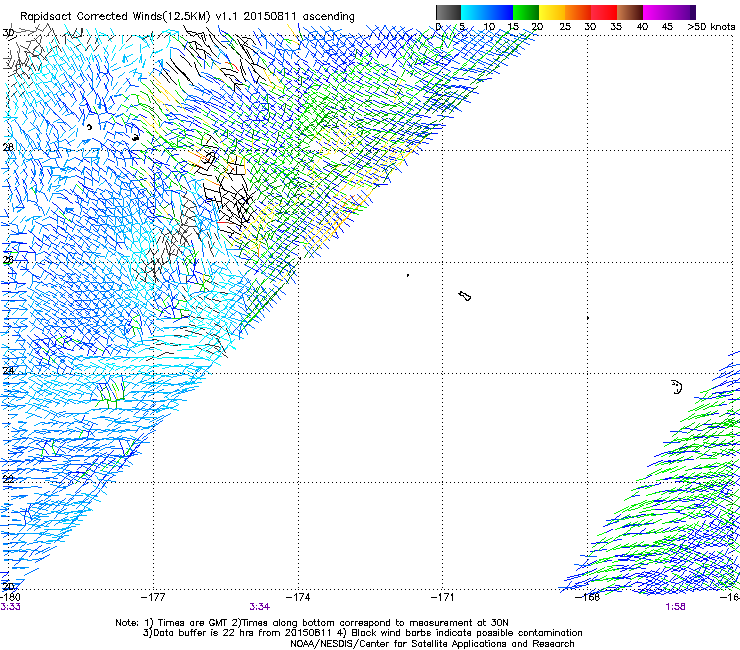Click the '-171' longitude axis label

[x=443, y=597]
